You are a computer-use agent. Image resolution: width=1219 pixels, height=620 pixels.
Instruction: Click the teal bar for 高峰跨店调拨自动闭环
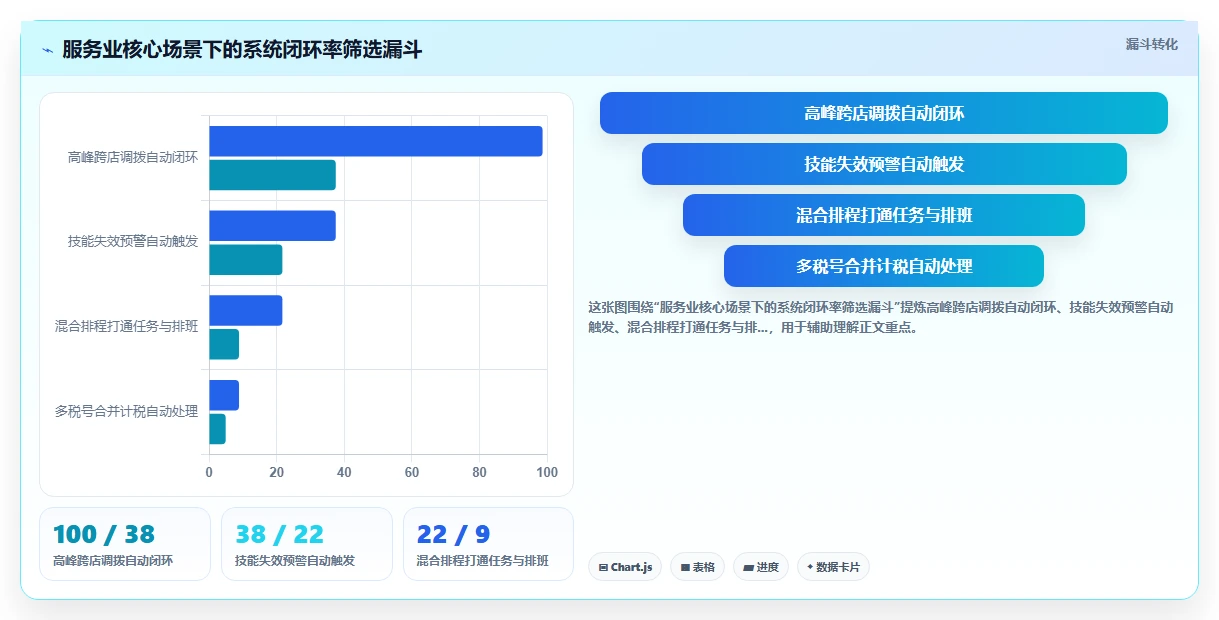[272, 175]
